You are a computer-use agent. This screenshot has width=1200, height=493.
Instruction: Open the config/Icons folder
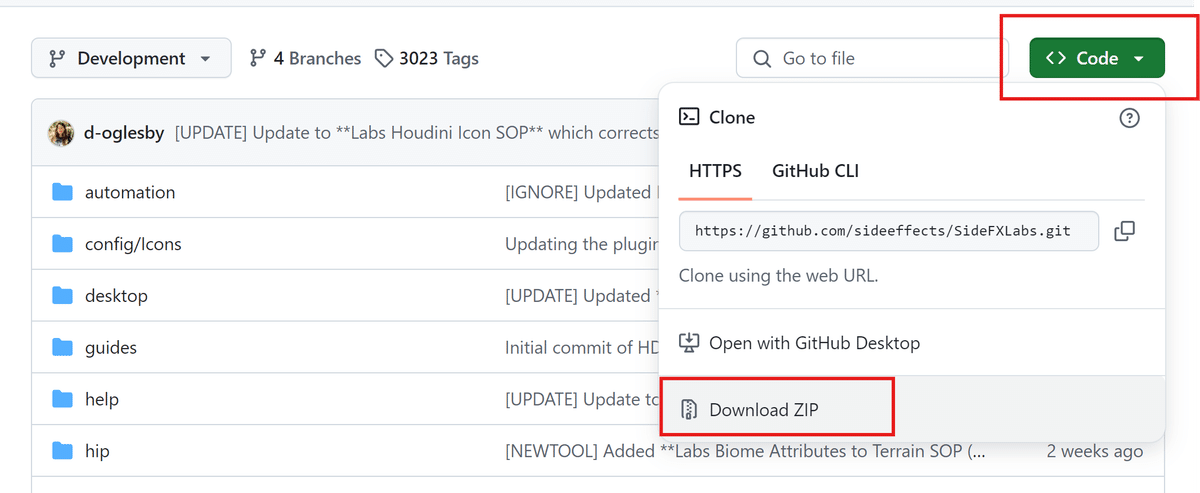point(133,244)
